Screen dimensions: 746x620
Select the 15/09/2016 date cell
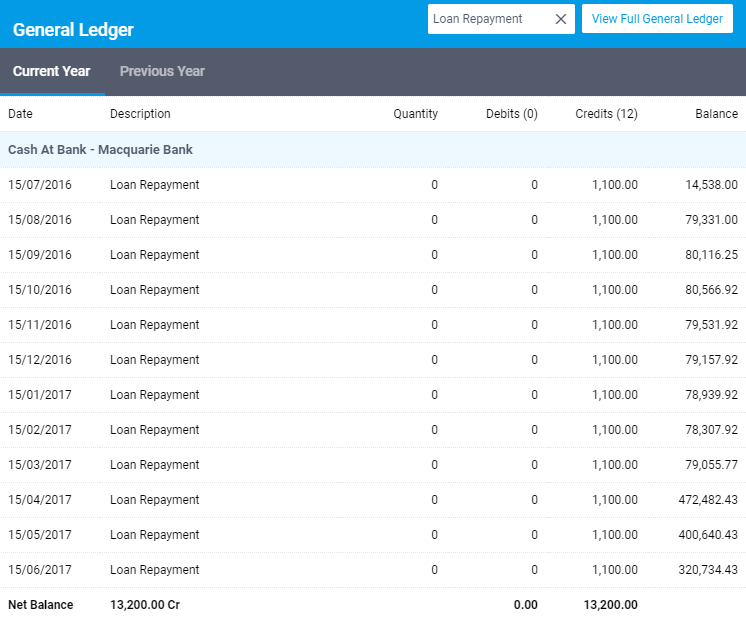click(40, 255)
